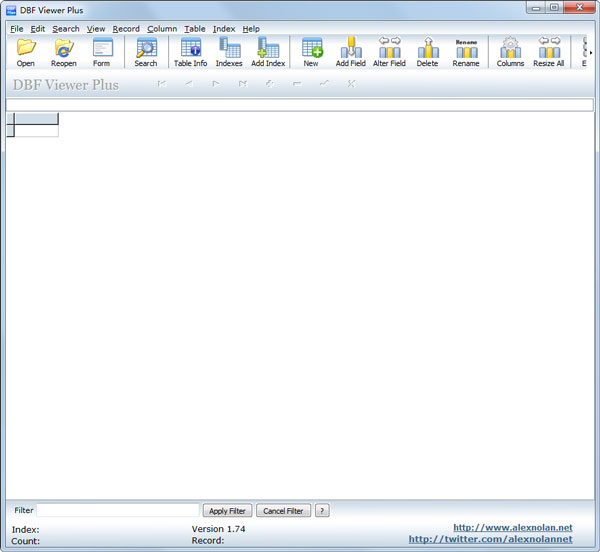600x552 pixels.
Task: Click the Search toolbar icon
Action: [x=146, y=52]
